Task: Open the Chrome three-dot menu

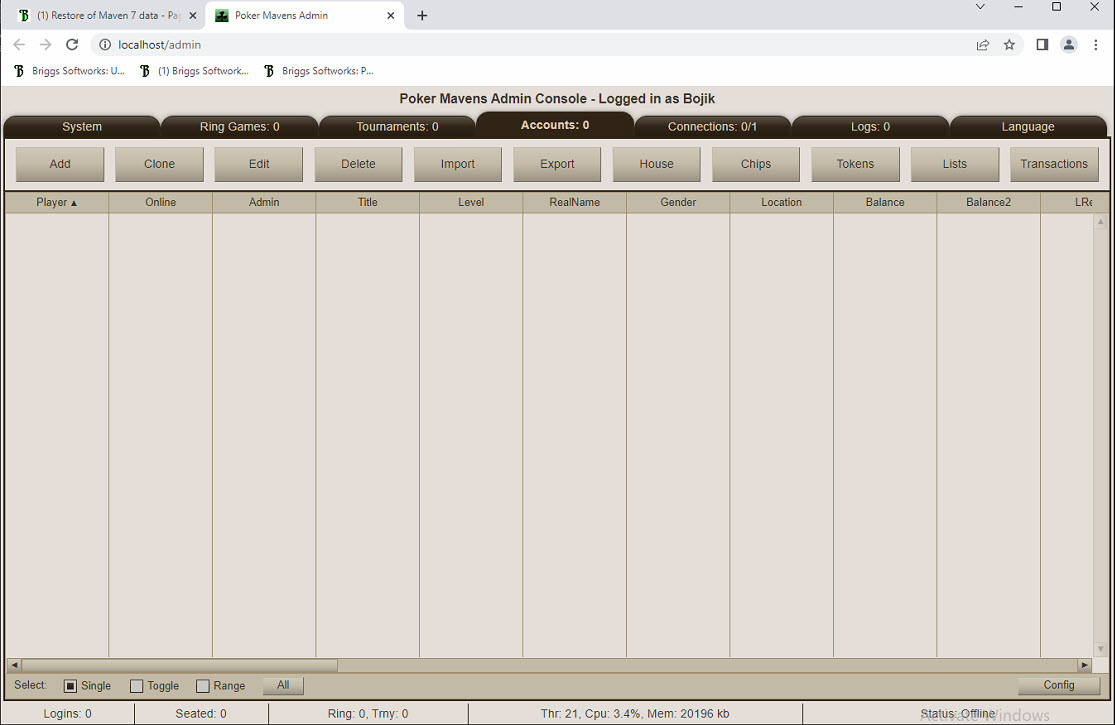Action: tap(1096, 45)
